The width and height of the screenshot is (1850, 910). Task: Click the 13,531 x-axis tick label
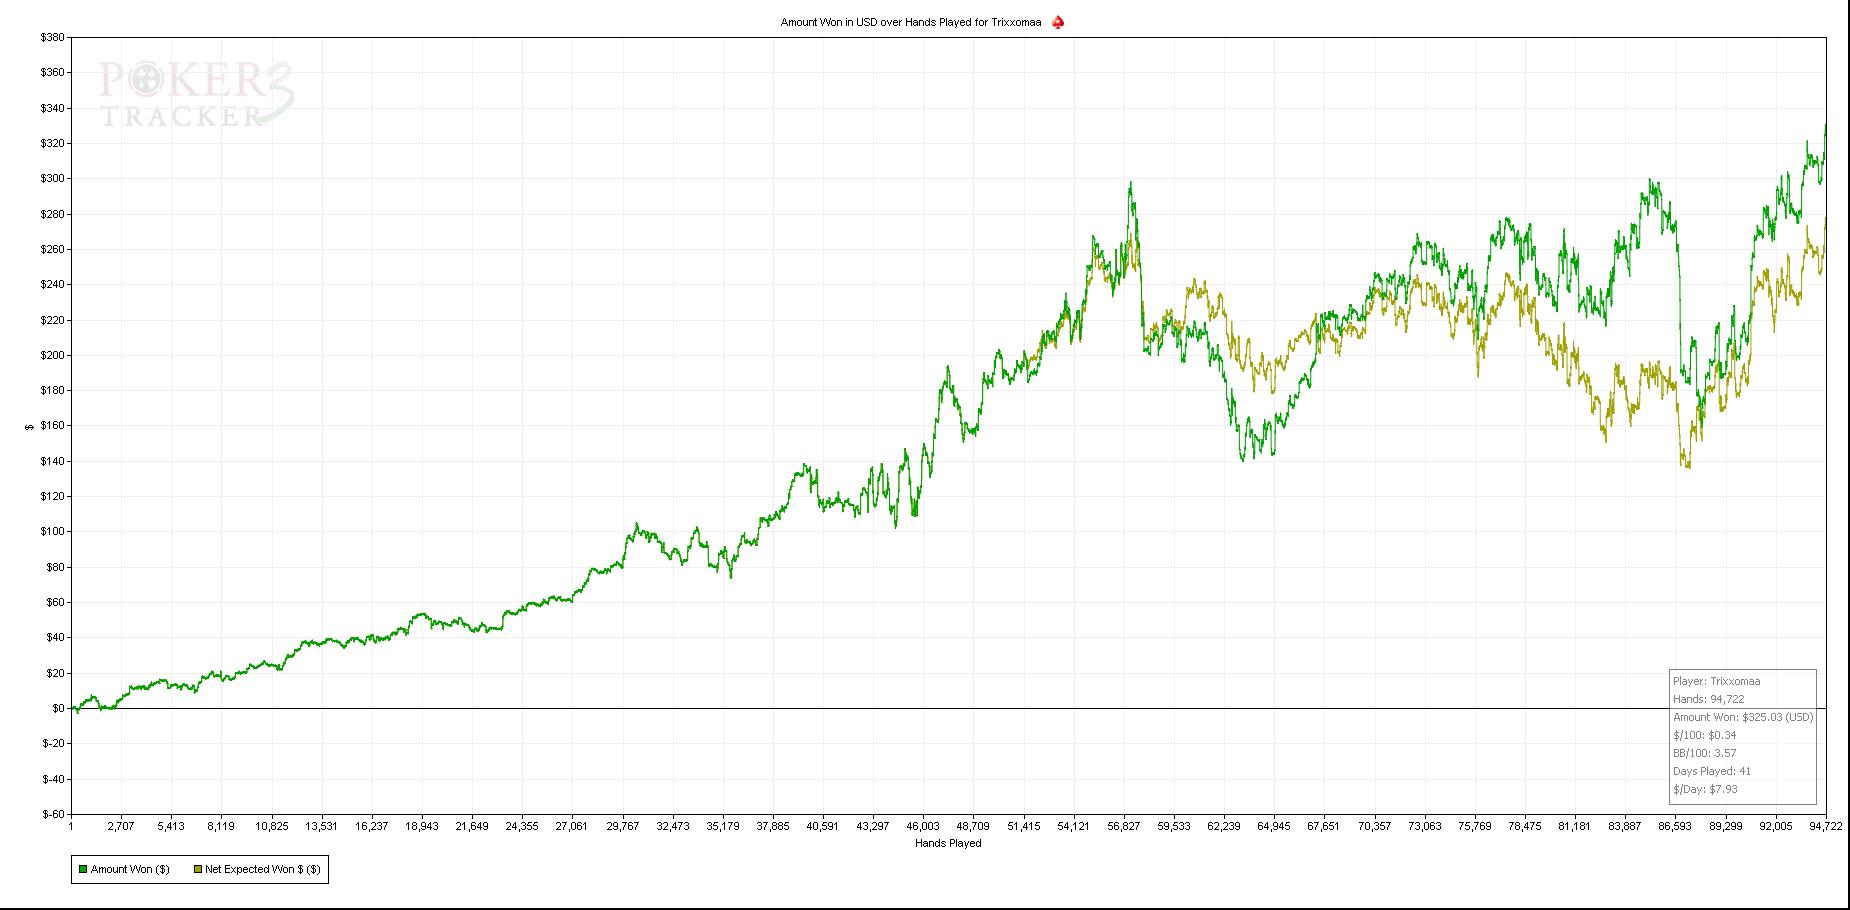(321, 827)
